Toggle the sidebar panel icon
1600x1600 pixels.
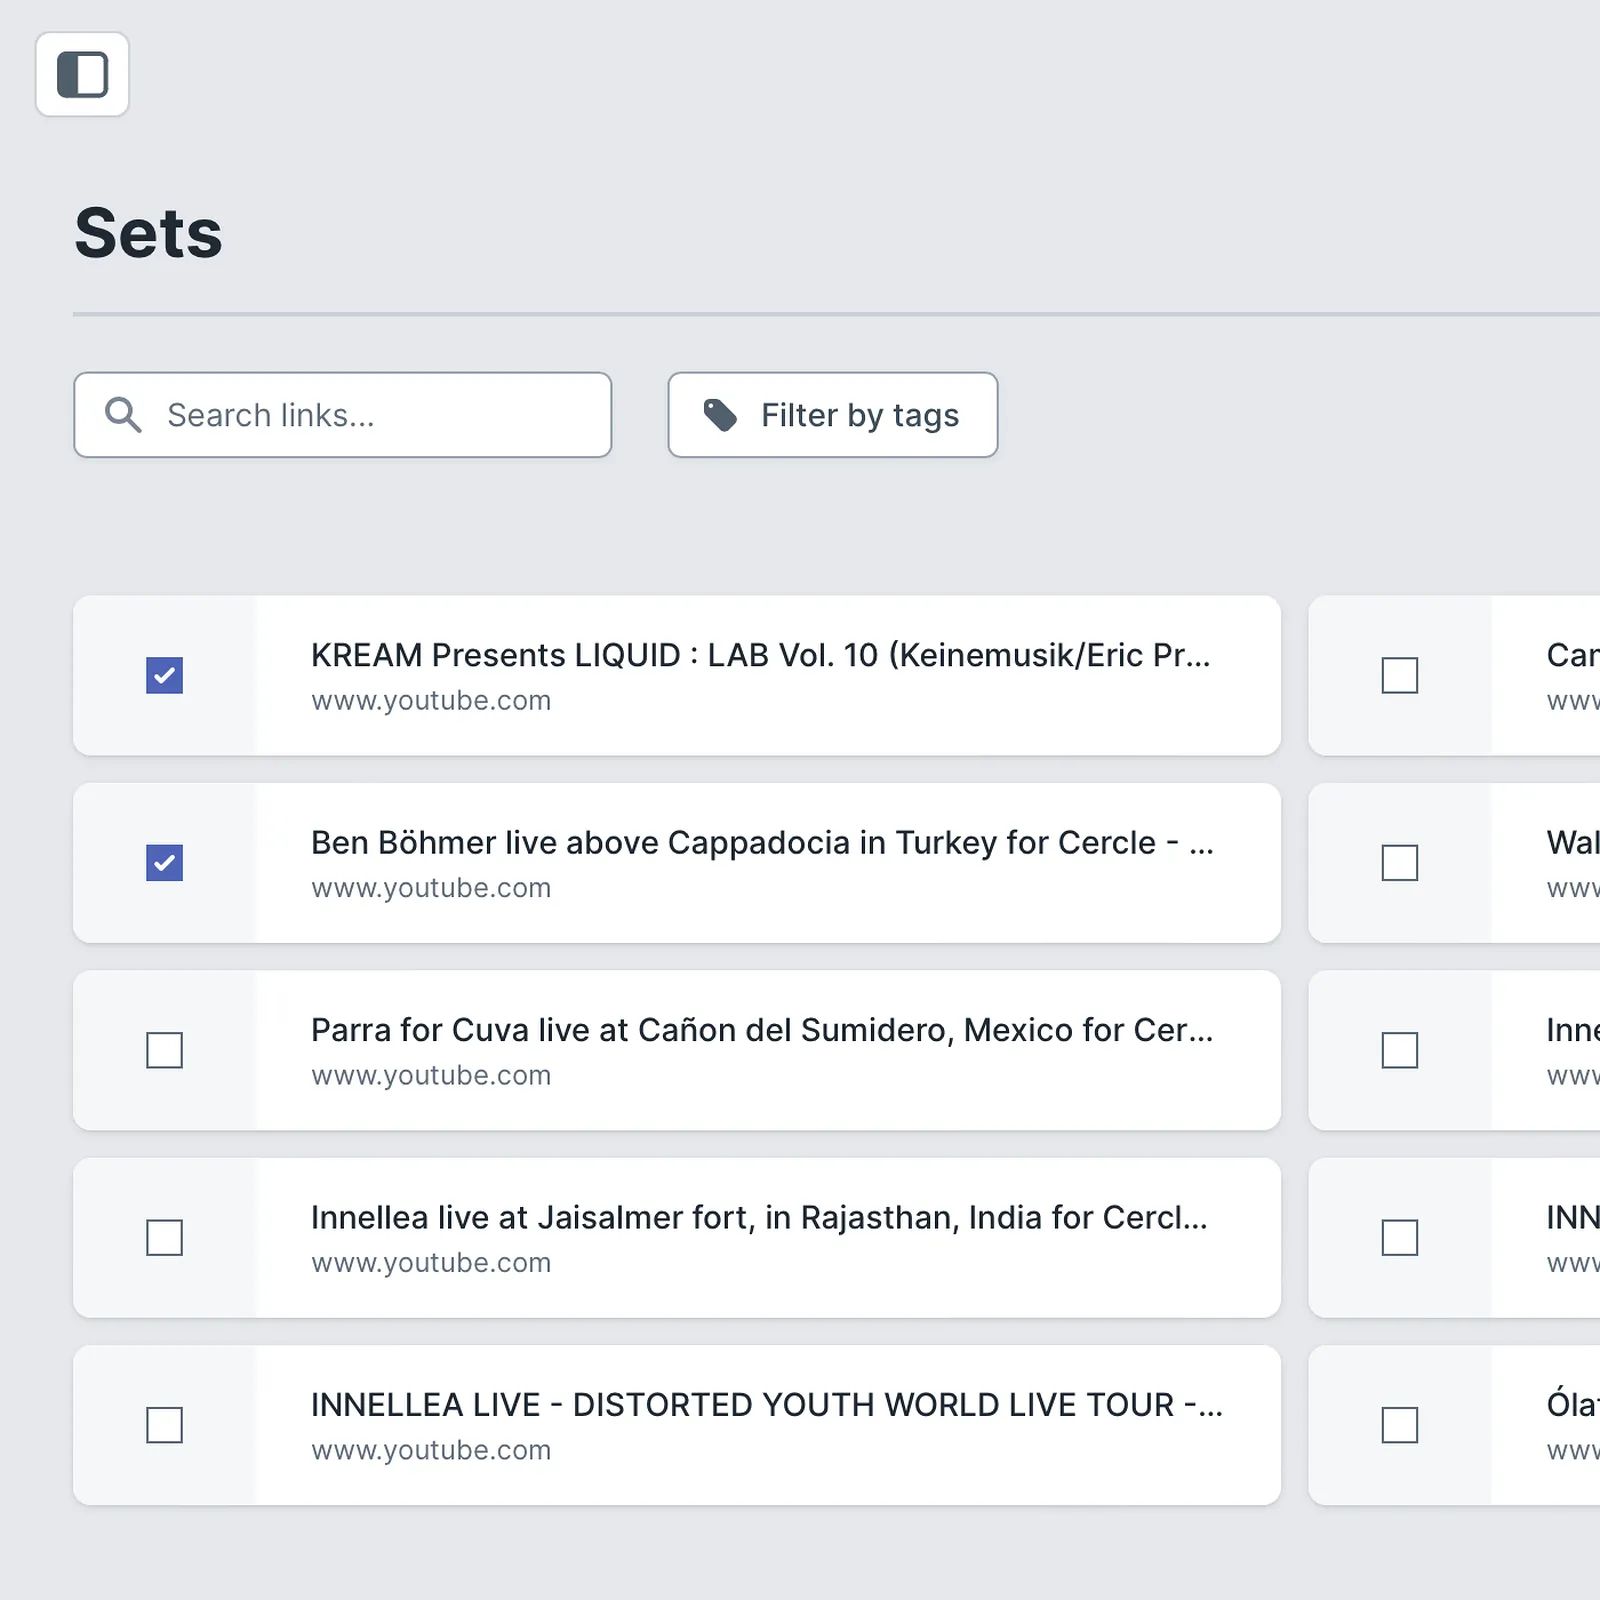pyautogui.click(x=82, y=75)
